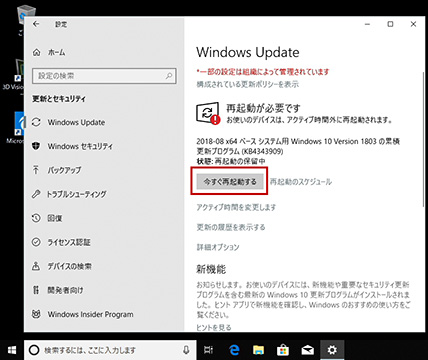Click 今すぐ再起動する button
The height and width of the screenshot is (360, 428).
pyautogui.click(x=230, y=182)
